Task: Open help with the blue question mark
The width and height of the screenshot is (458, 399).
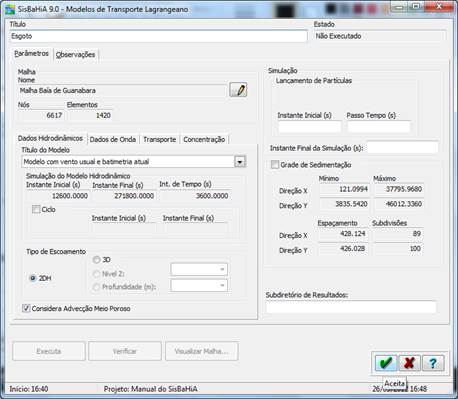Action: (x=433, y=363)
